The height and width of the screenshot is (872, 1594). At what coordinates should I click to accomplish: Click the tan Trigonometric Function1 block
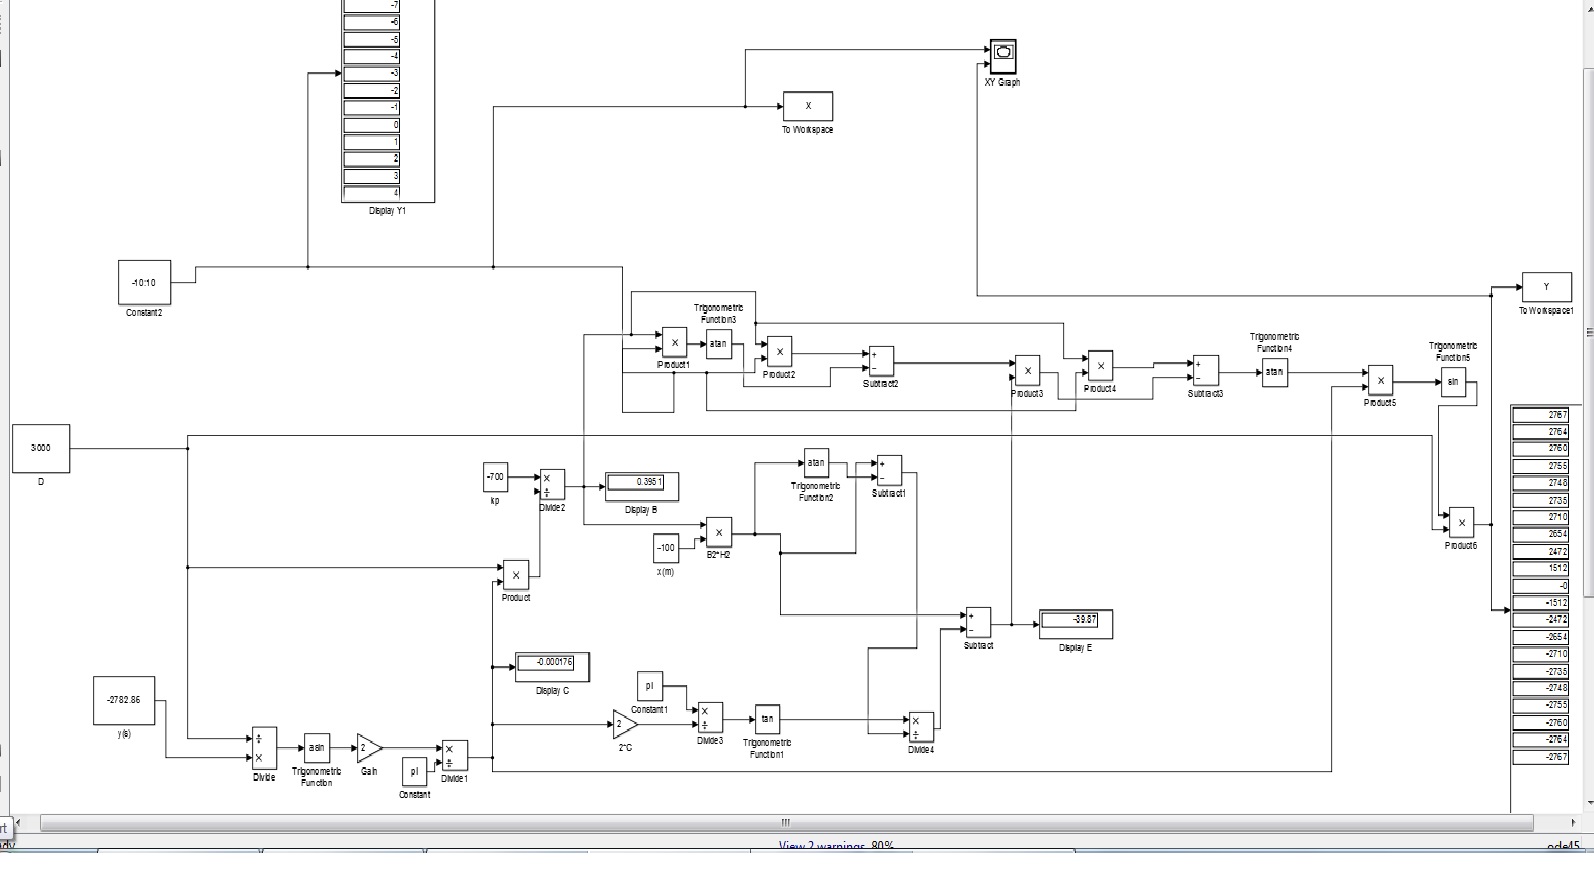pos(767,719)
